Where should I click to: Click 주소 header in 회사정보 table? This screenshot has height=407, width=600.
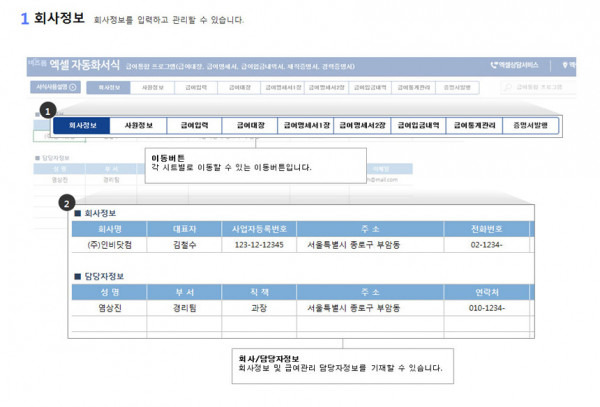(x=370, y=229)
